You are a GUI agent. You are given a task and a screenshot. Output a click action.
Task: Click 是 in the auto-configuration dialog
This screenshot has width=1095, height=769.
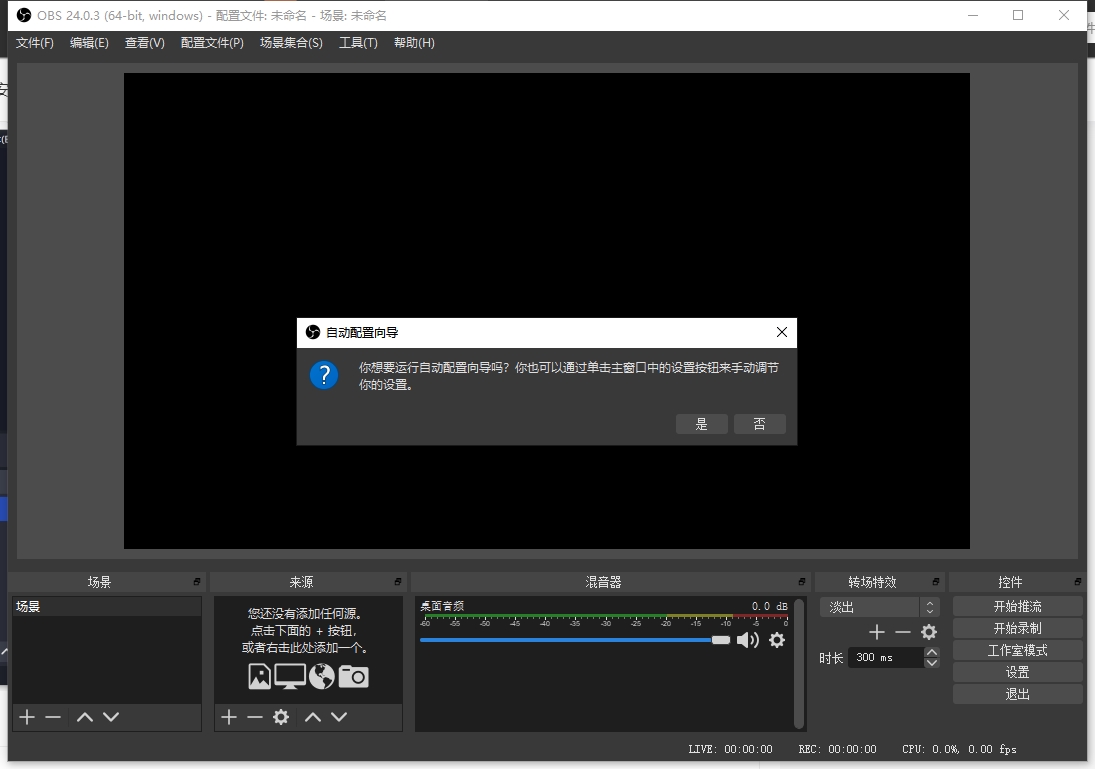(x=701, y=424)
